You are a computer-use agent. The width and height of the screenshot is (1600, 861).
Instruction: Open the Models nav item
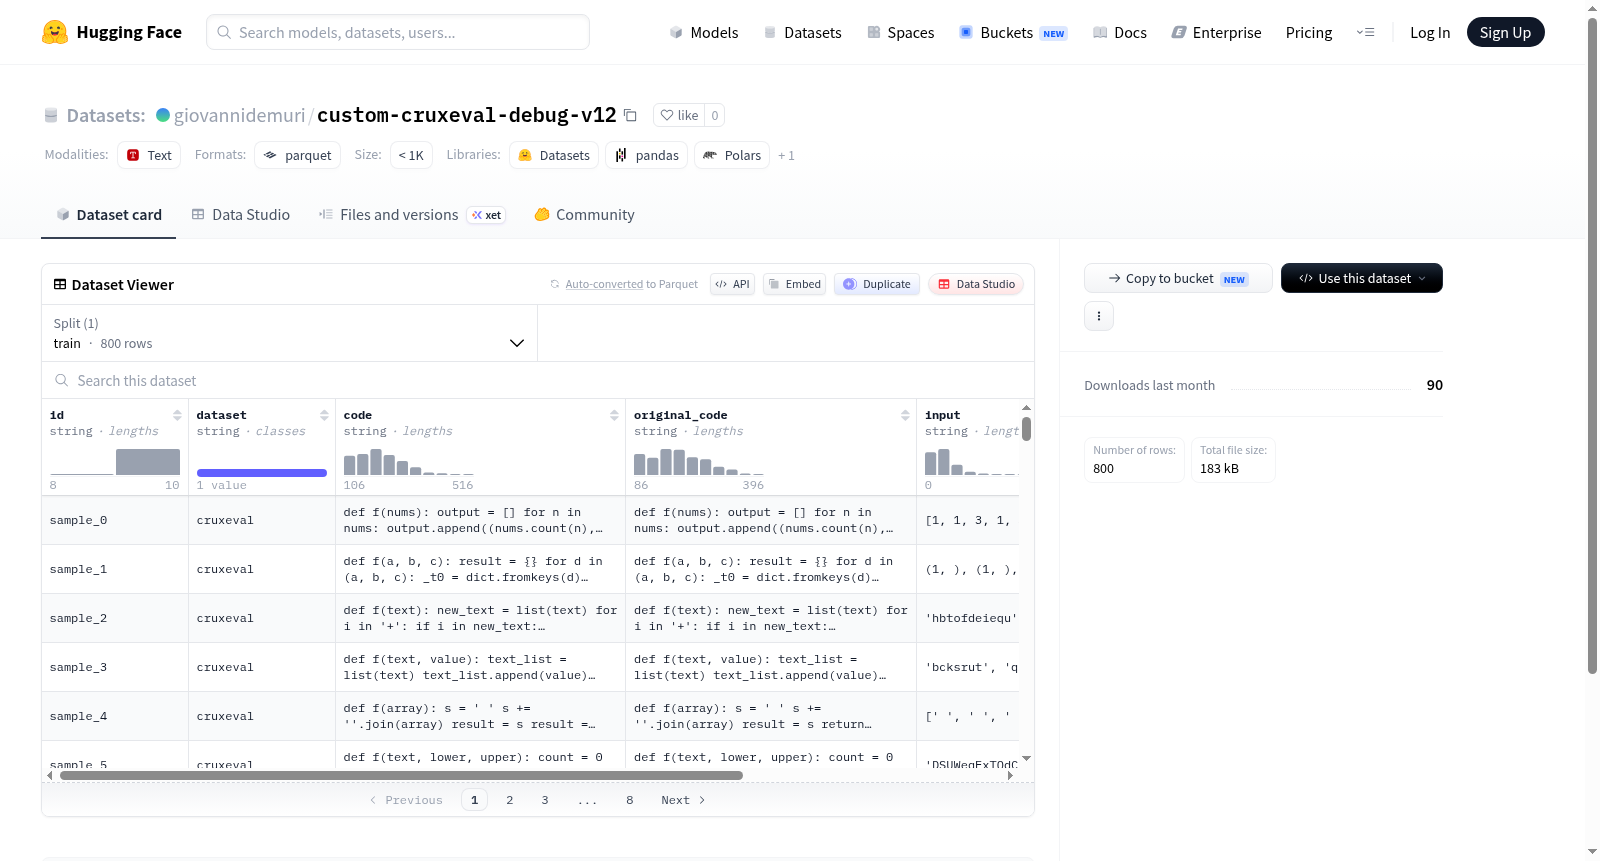704,32
